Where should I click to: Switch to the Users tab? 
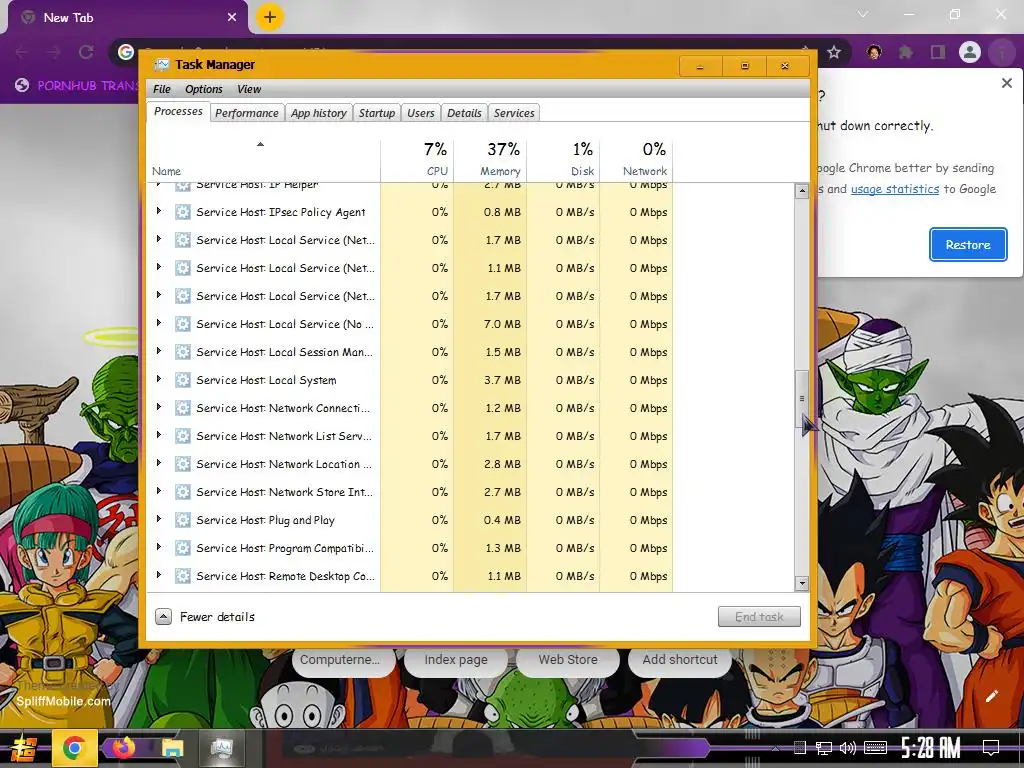point(421,113)
